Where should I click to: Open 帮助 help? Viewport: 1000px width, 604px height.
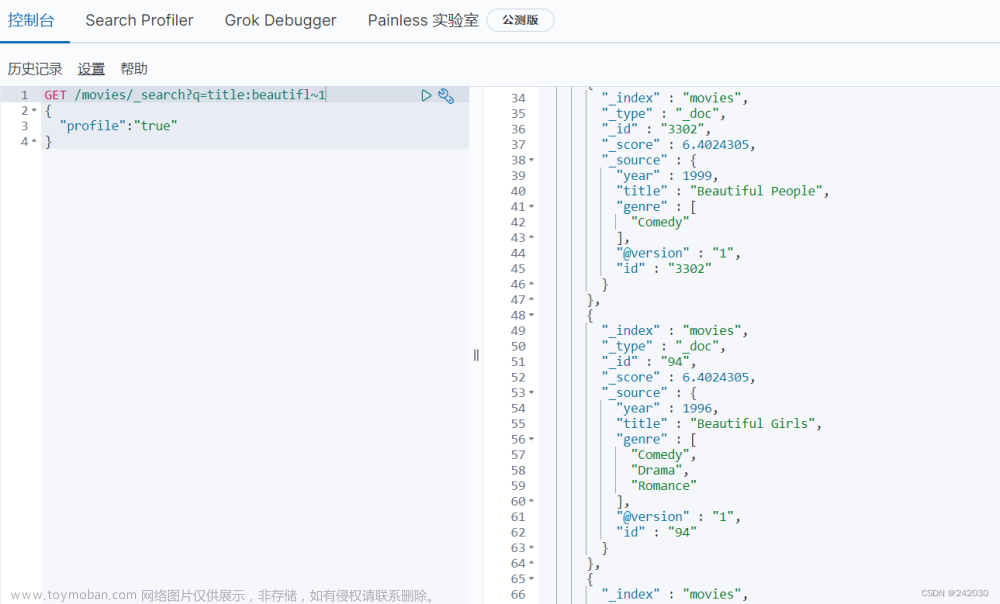pos(134,69)
